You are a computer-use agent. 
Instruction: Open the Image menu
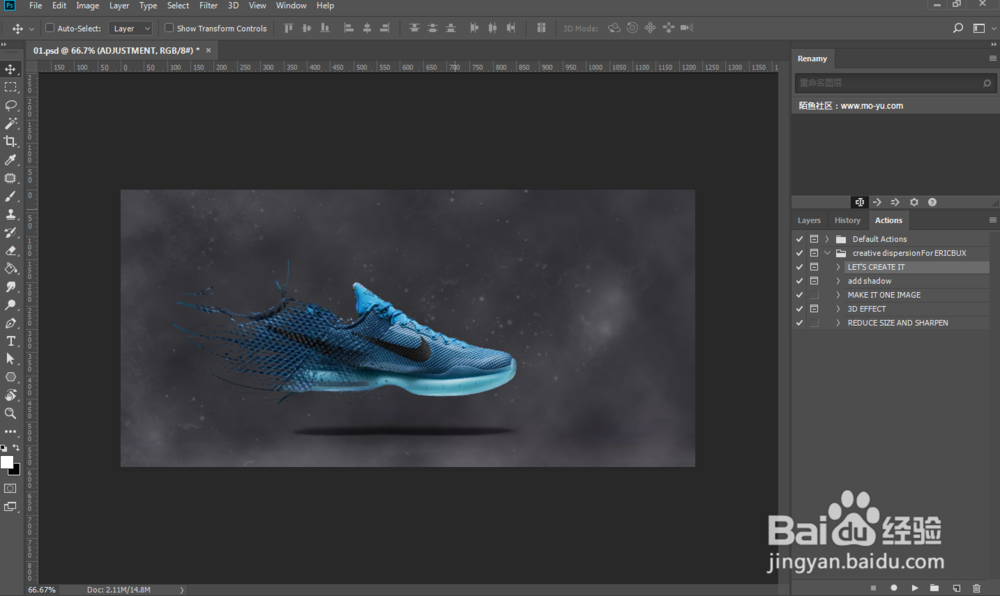click(87, 6)
